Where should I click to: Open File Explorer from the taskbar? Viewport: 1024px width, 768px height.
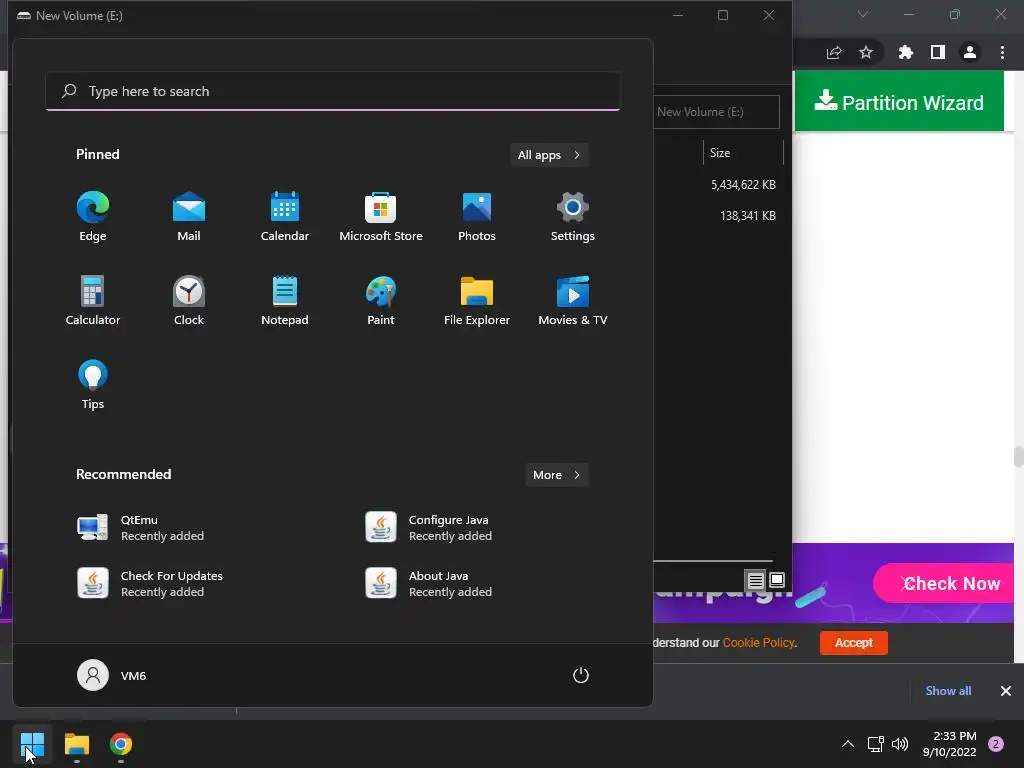pyautogui.click(x=76, y=744)
